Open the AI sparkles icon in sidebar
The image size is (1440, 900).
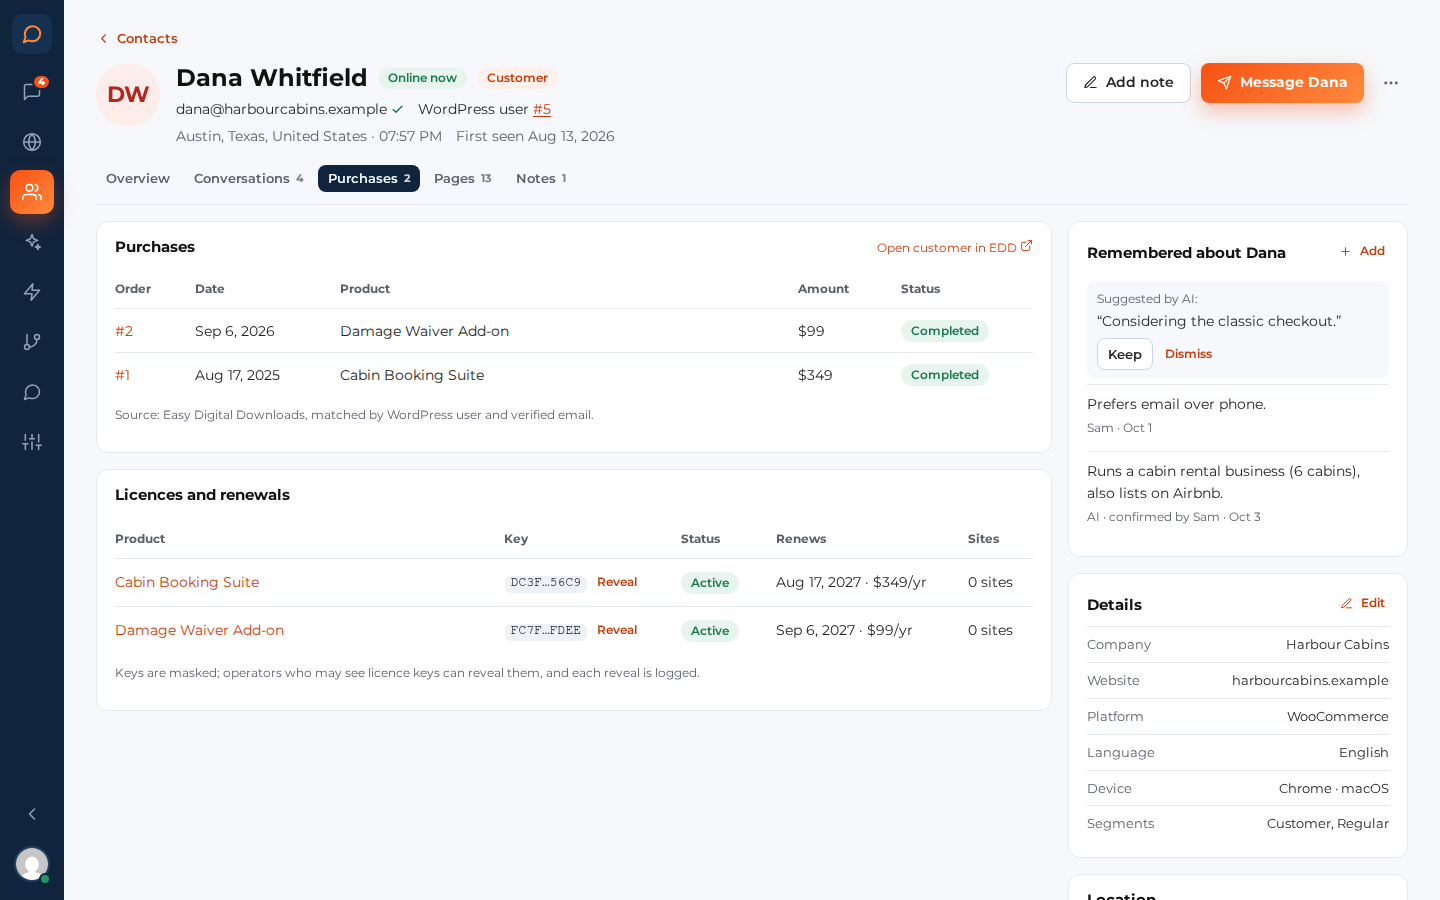tap(32, 242)
